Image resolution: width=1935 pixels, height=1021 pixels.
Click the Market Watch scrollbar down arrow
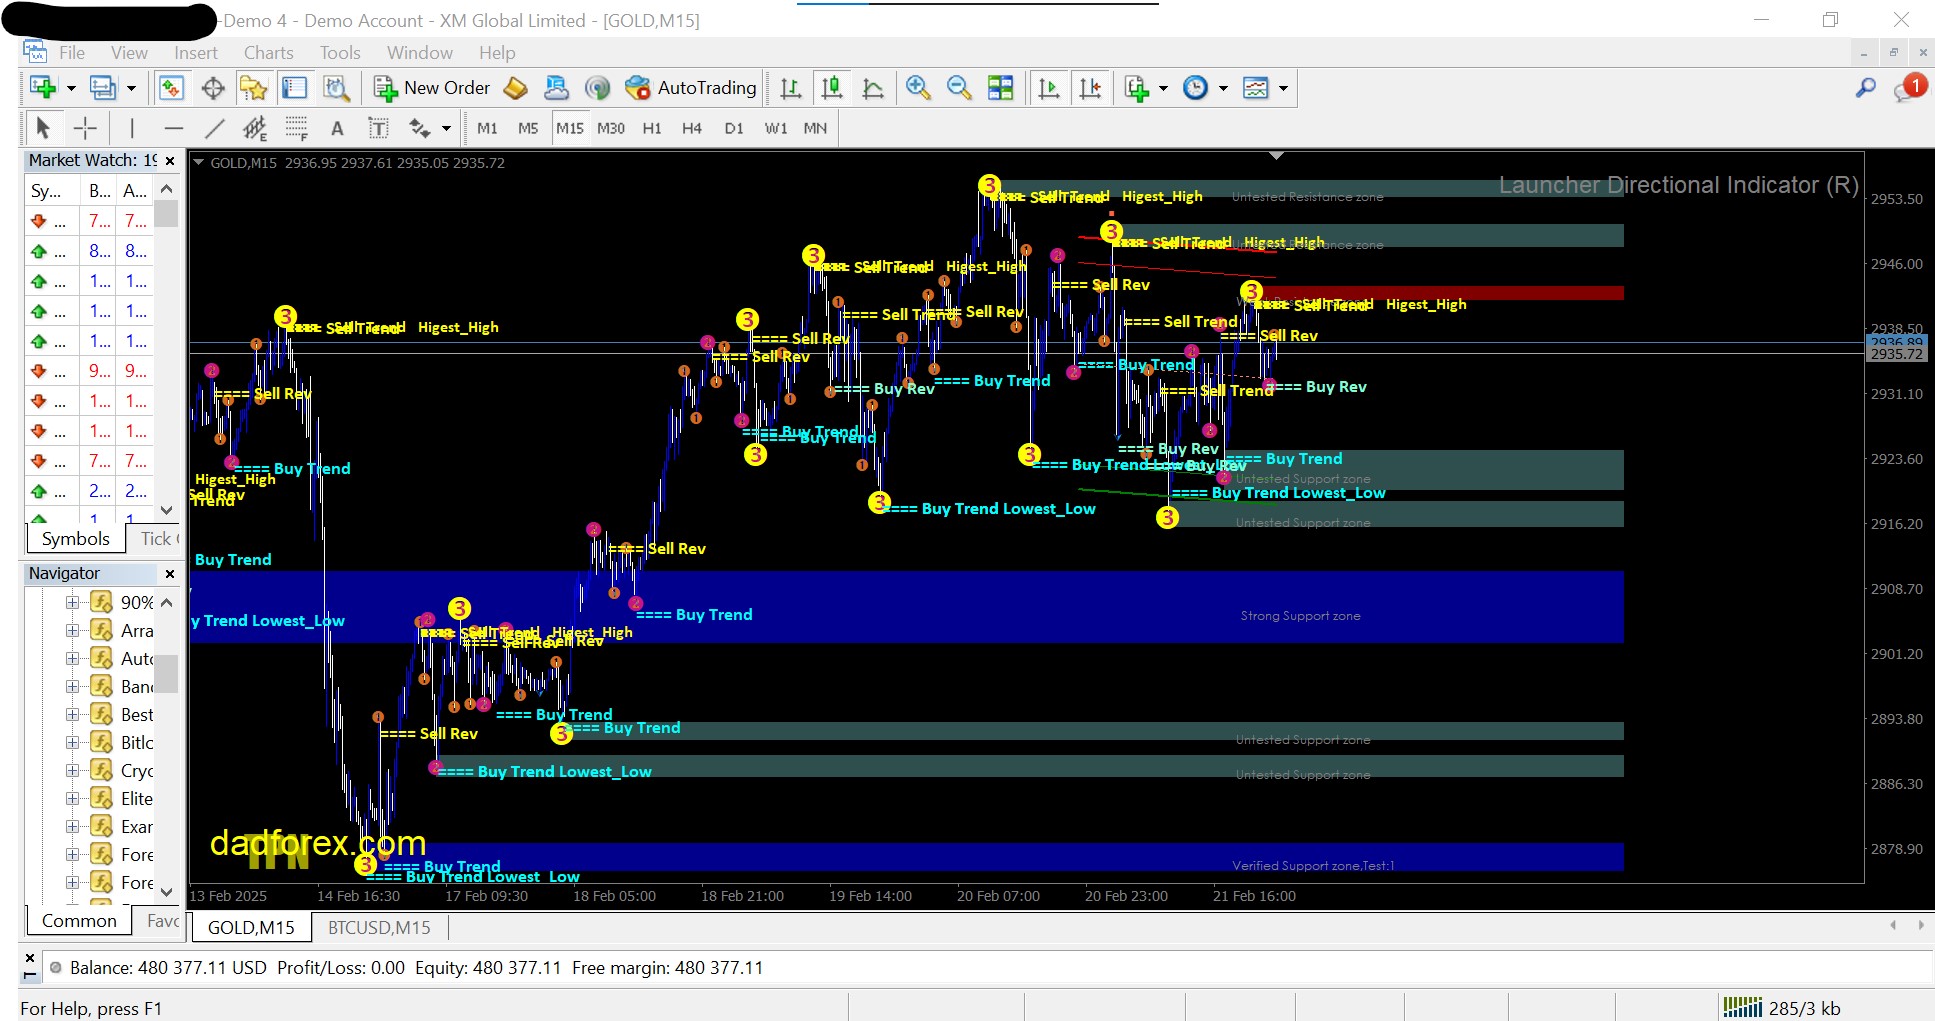pyautogui.click(x=167, y=510)
